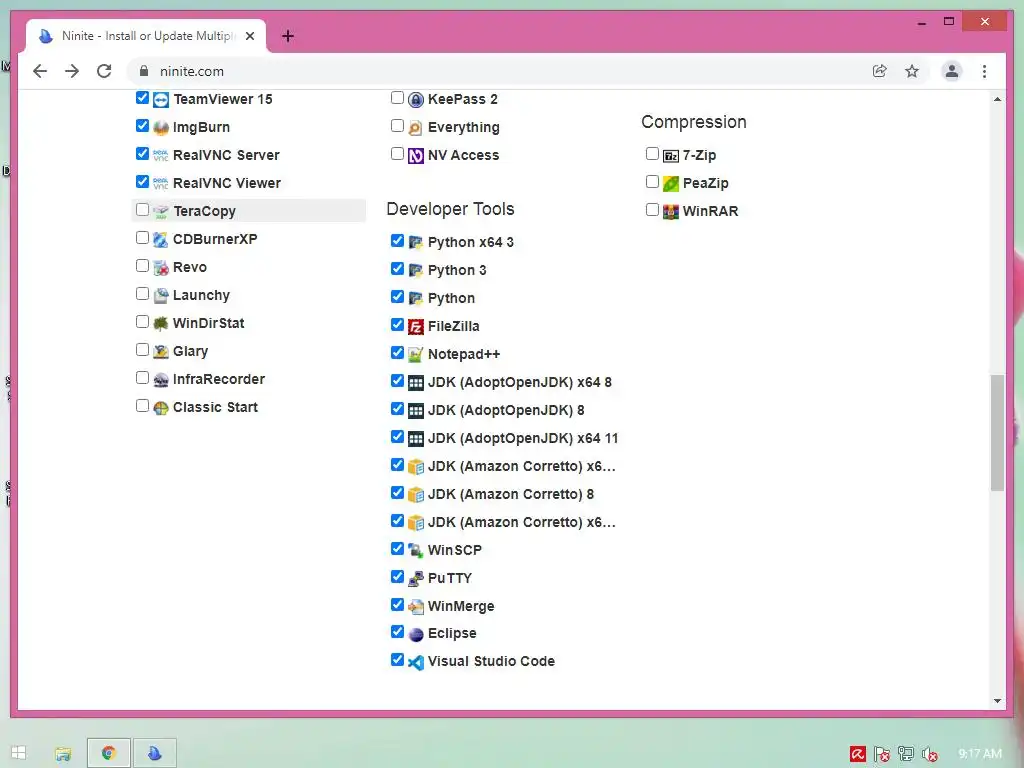Click the InfraRecorder icon
This screenshot has height=768, width=1024.
pyautogui.click(x=161, y=380)
